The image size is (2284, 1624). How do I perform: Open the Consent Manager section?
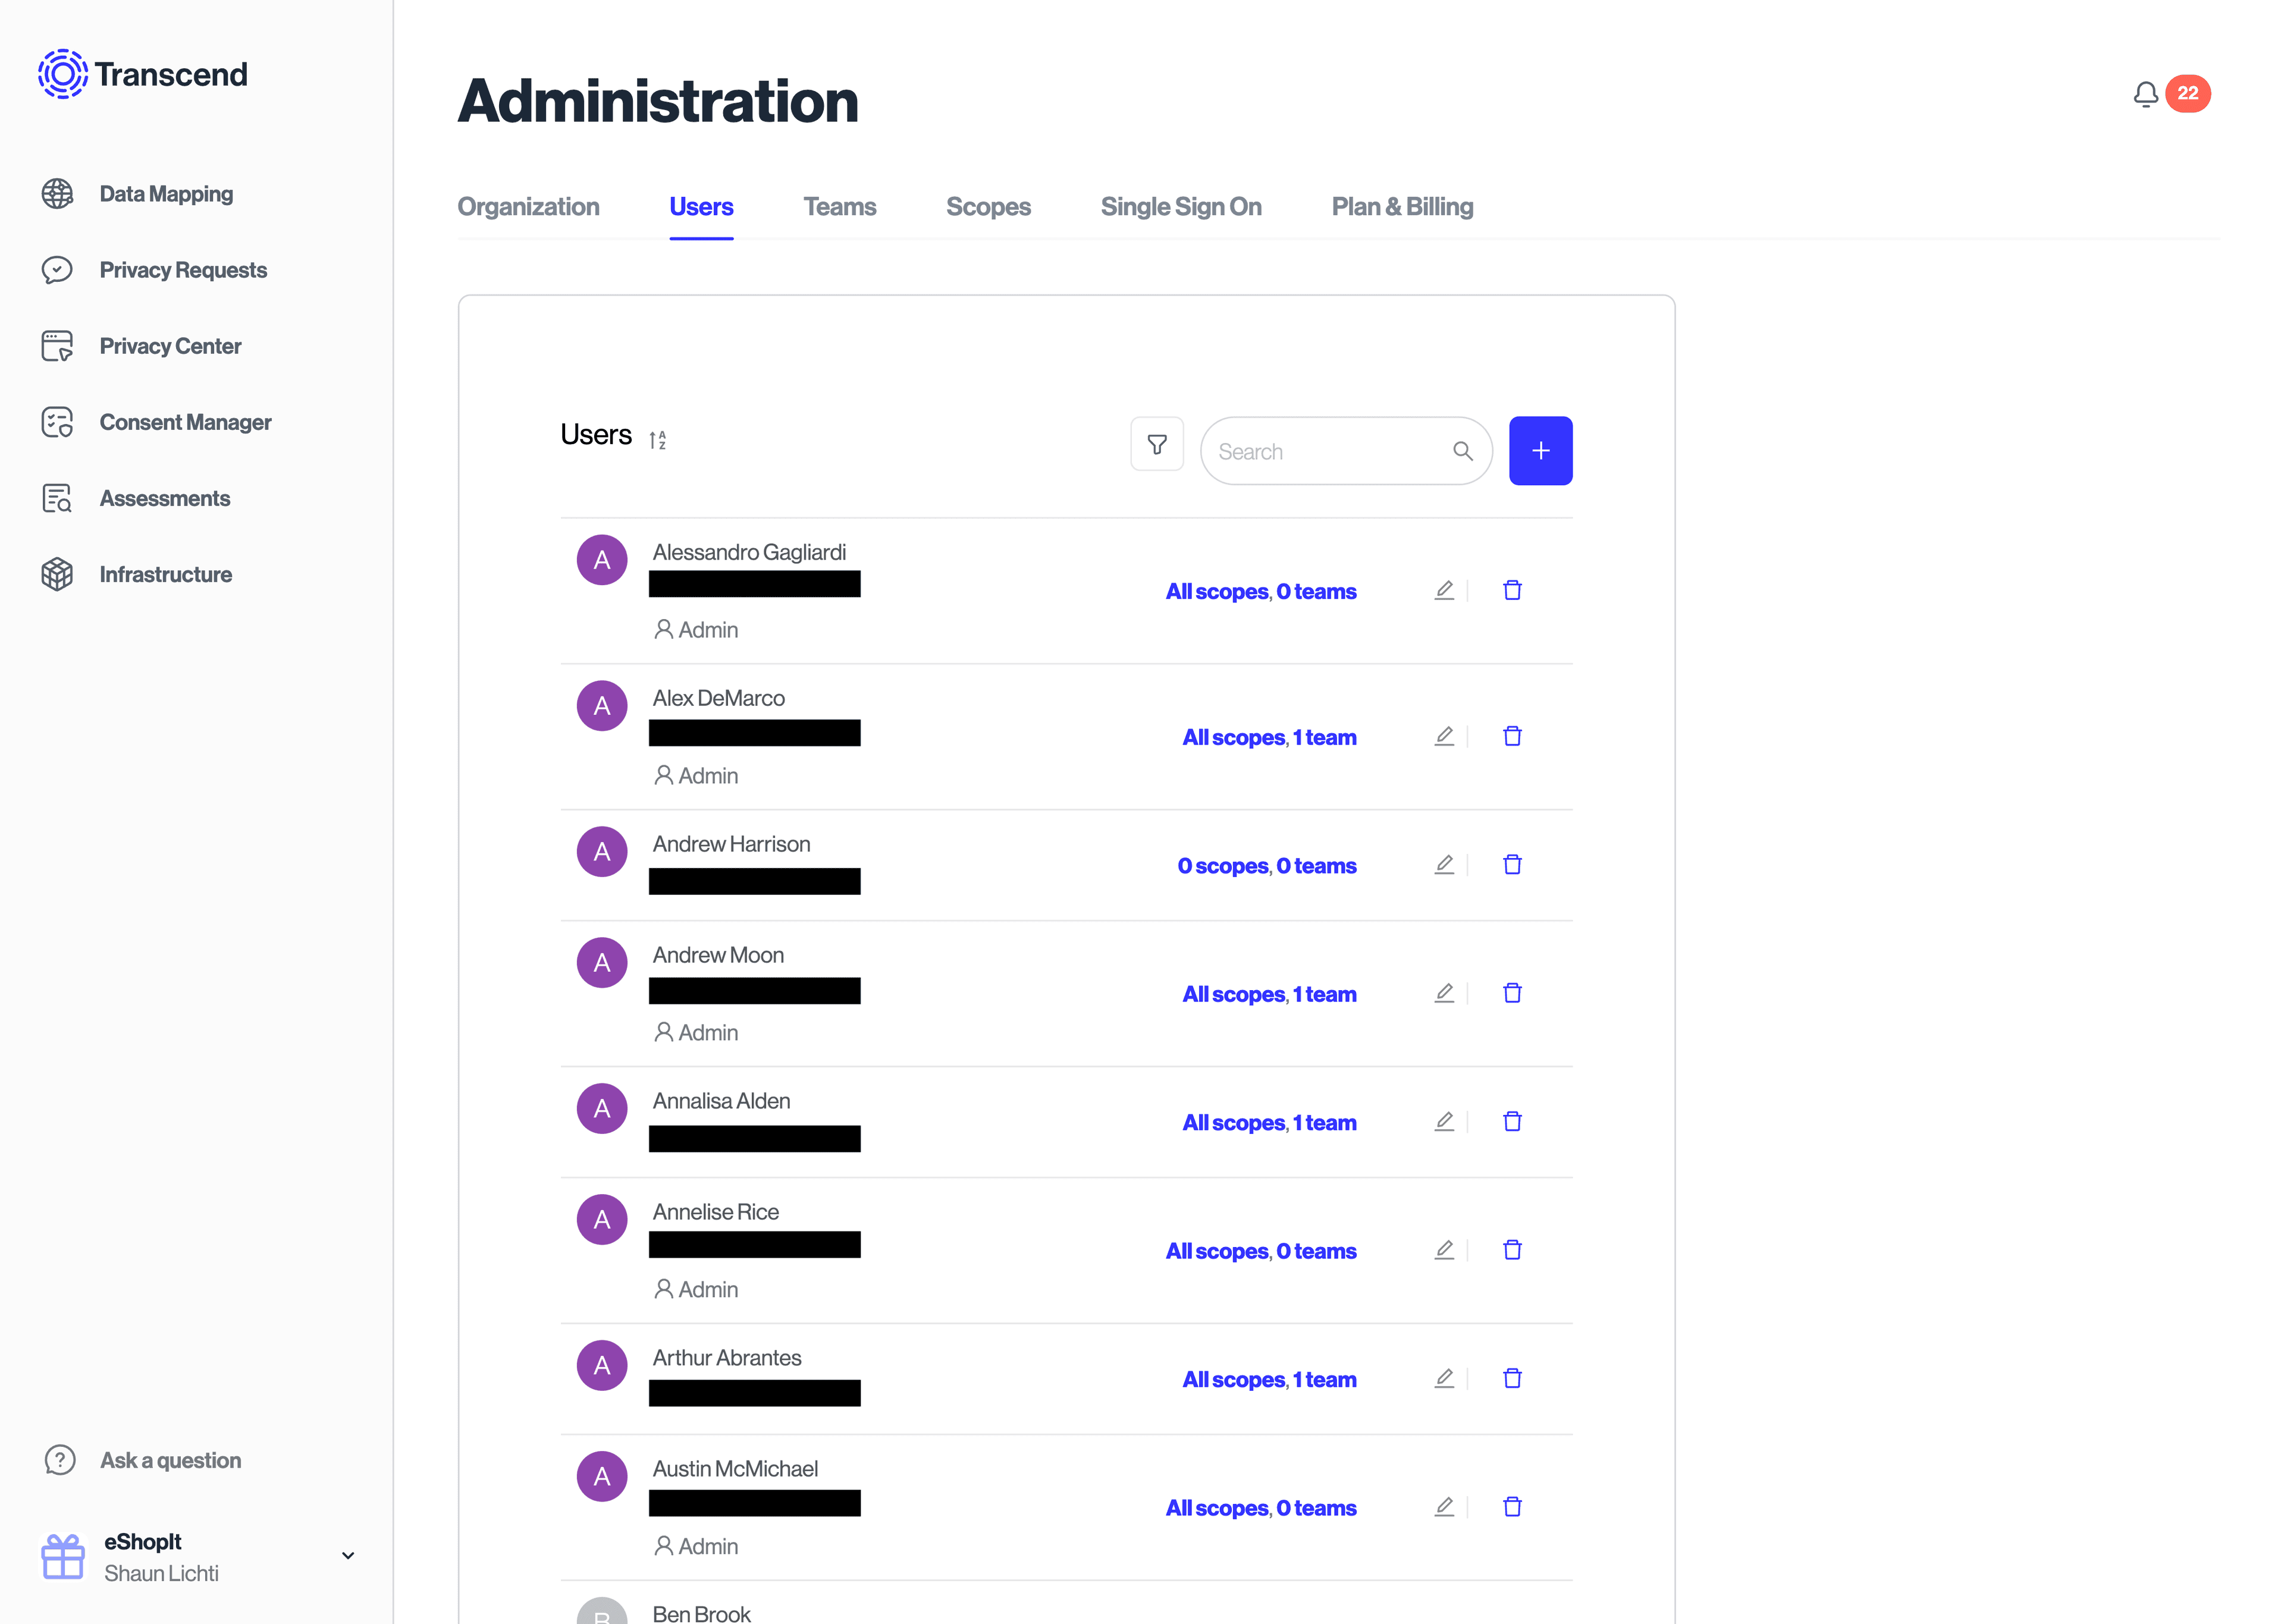[185, 421]
